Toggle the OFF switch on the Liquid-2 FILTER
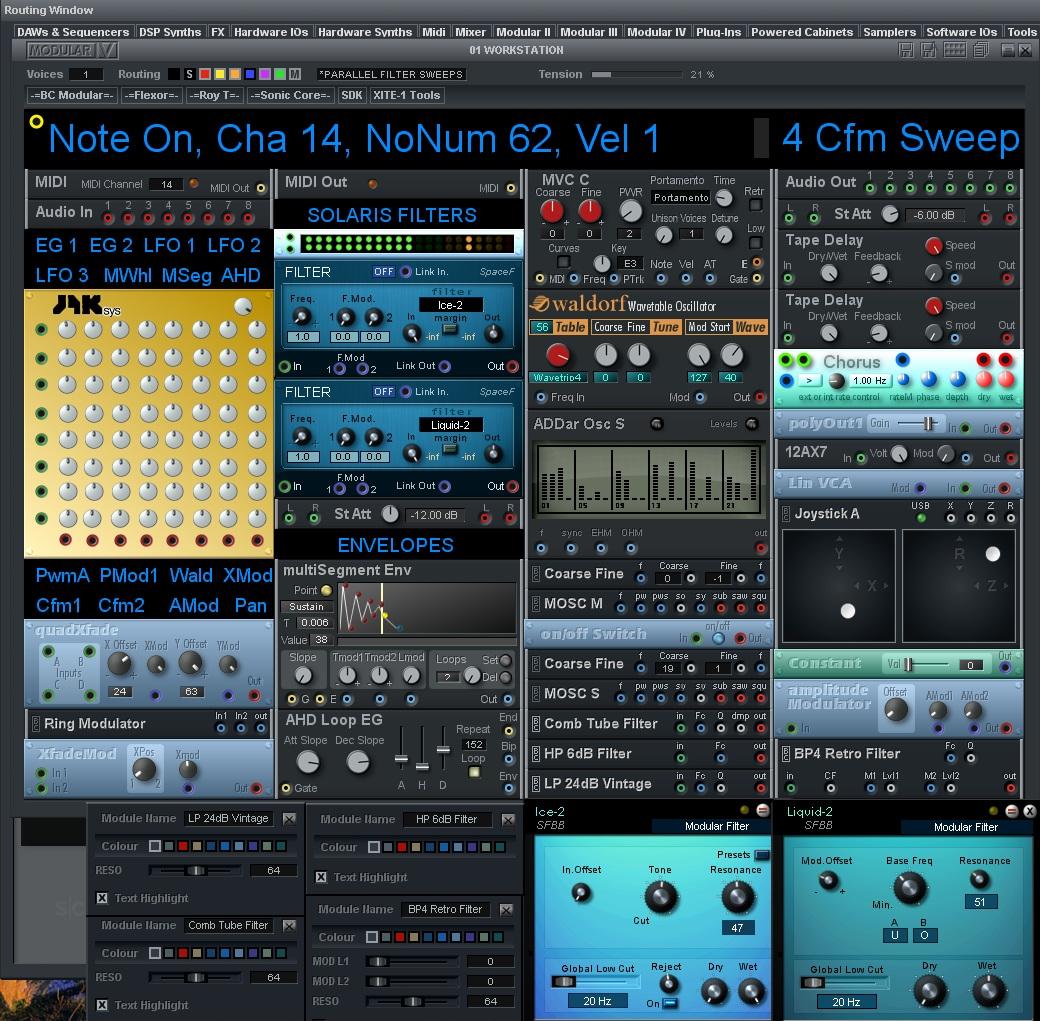The image size is (1040, 1021). (x=384, y=391)
